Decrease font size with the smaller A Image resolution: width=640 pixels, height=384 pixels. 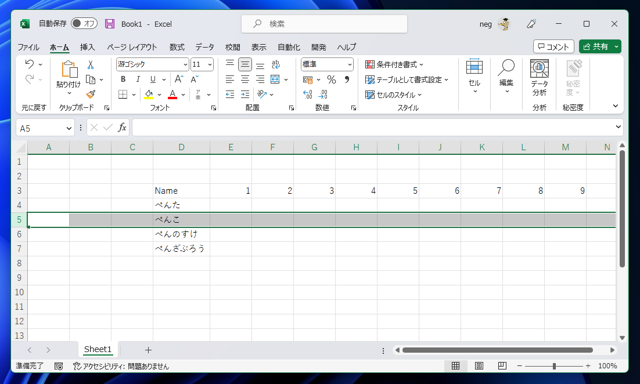(x=194, y=79)
